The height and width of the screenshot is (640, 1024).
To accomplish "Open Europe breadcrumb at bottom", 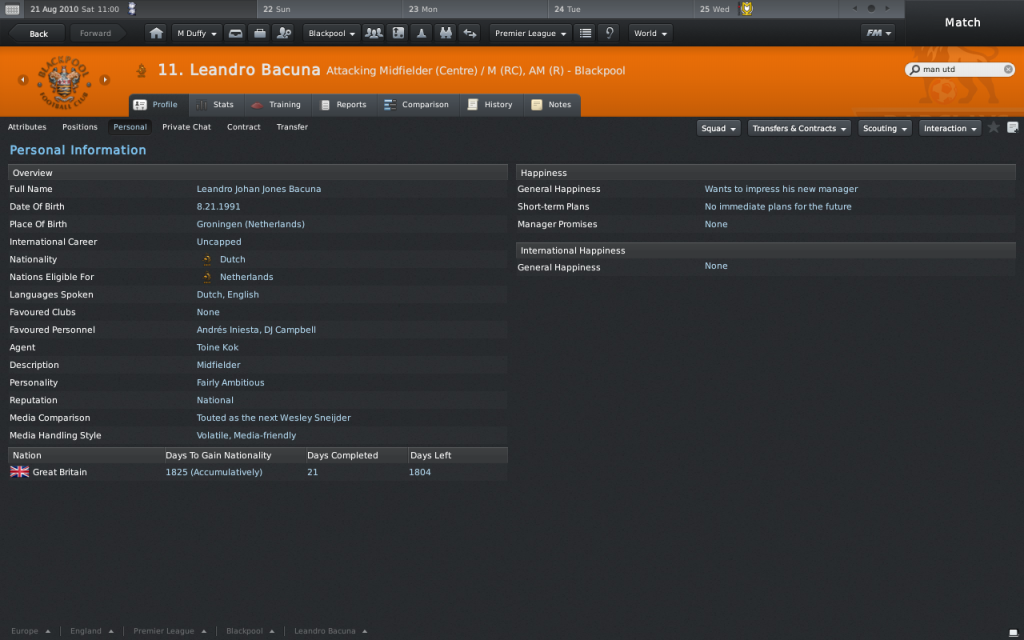I will coord(30,631).
